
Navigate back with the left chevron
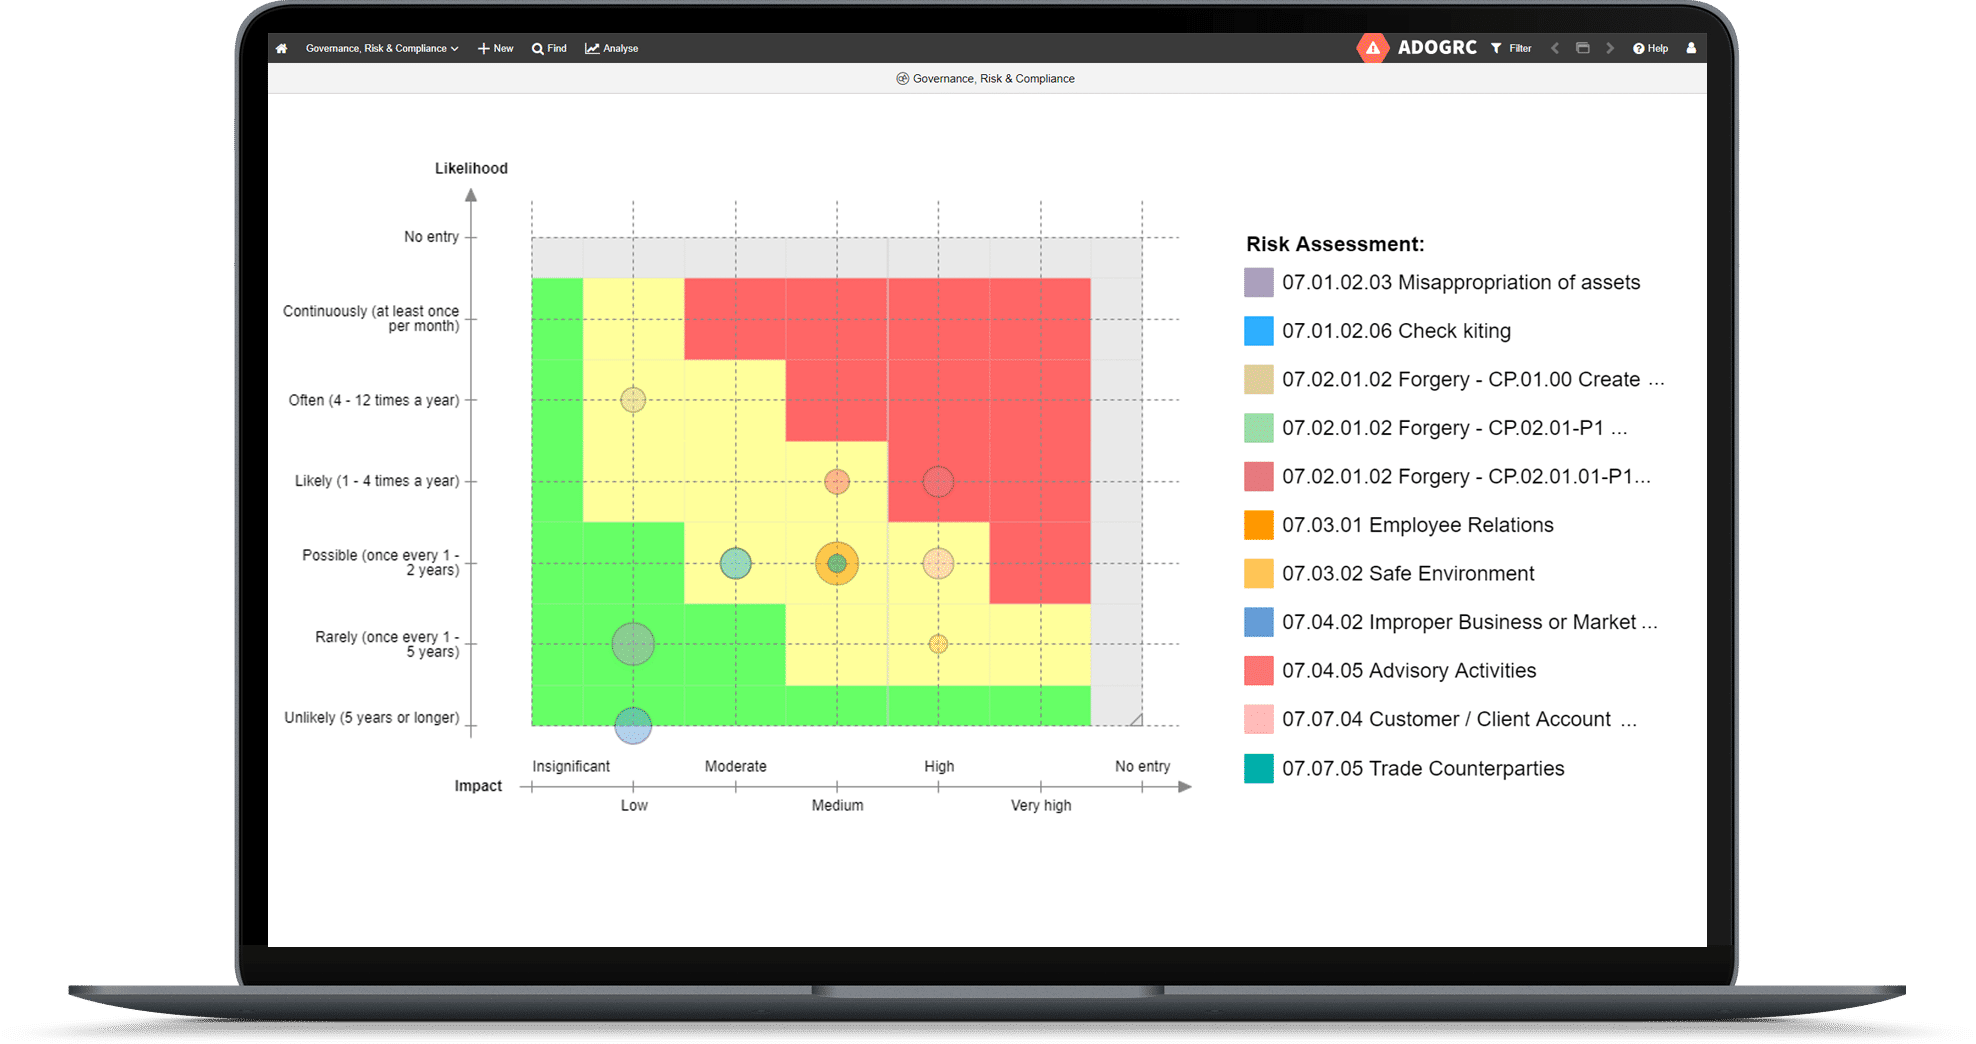click(1555, 48)
